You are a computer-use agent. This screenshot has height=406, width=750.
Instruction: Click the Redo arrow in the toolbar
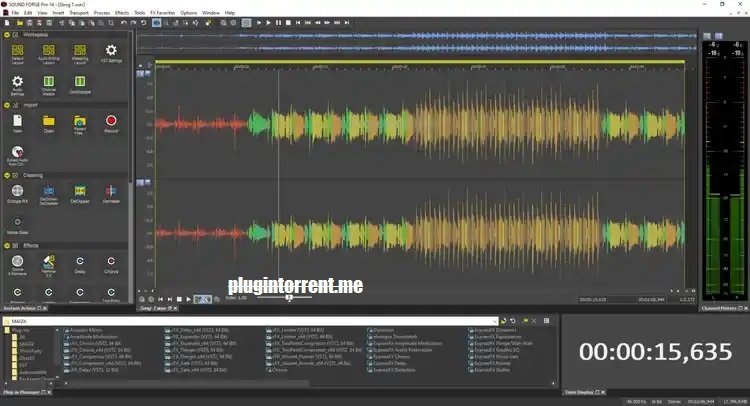(133, 22)
